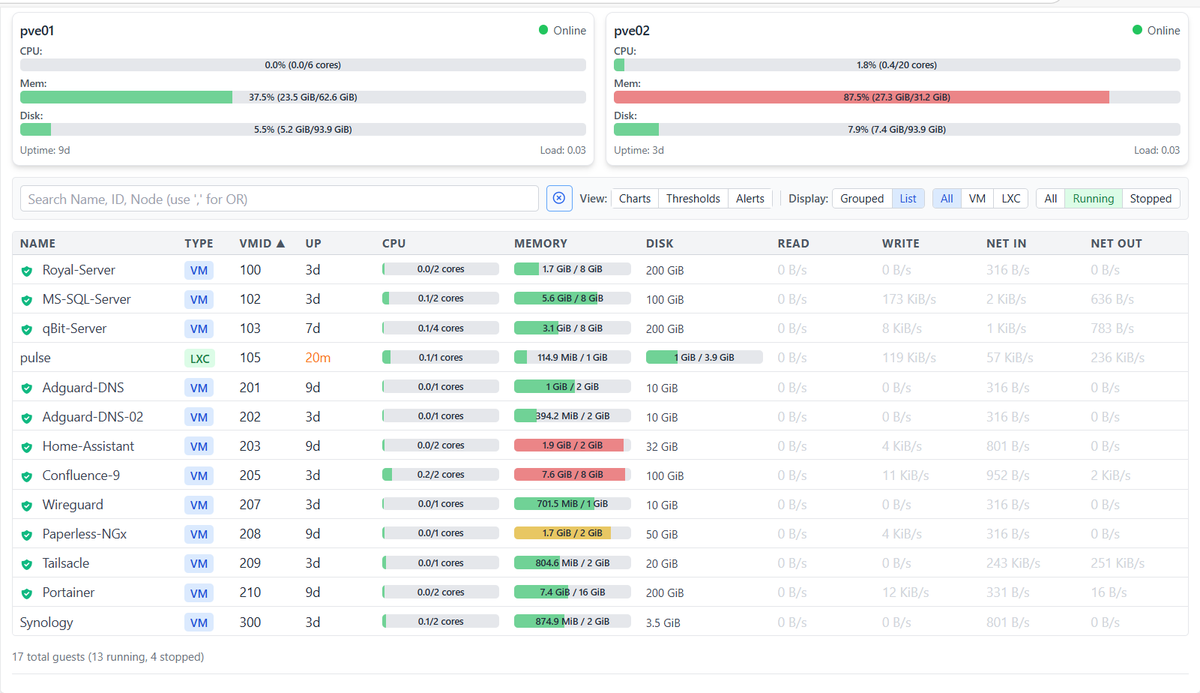Click the Portainer guest name
The width and height of the screenshot is (1200, 693).
(x=68, y=592)
